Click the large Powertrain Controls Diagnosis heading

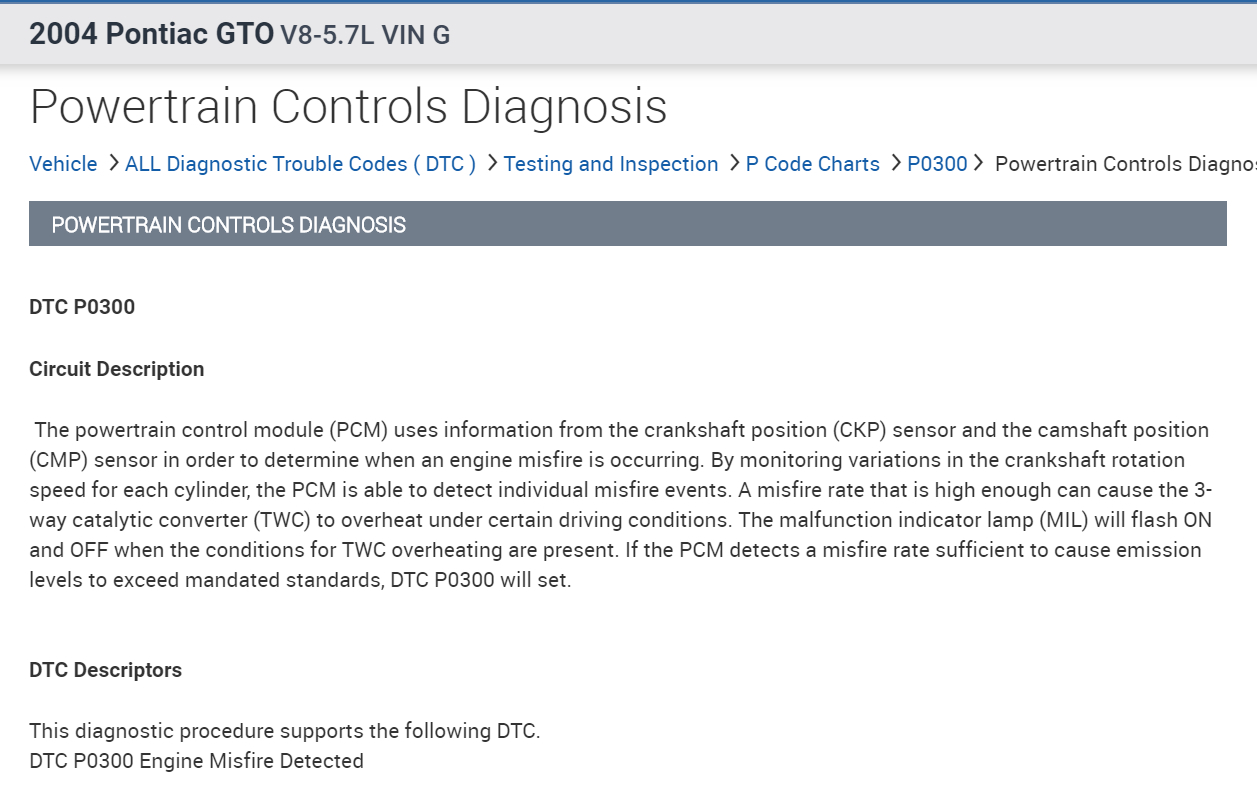click(348, 106)
